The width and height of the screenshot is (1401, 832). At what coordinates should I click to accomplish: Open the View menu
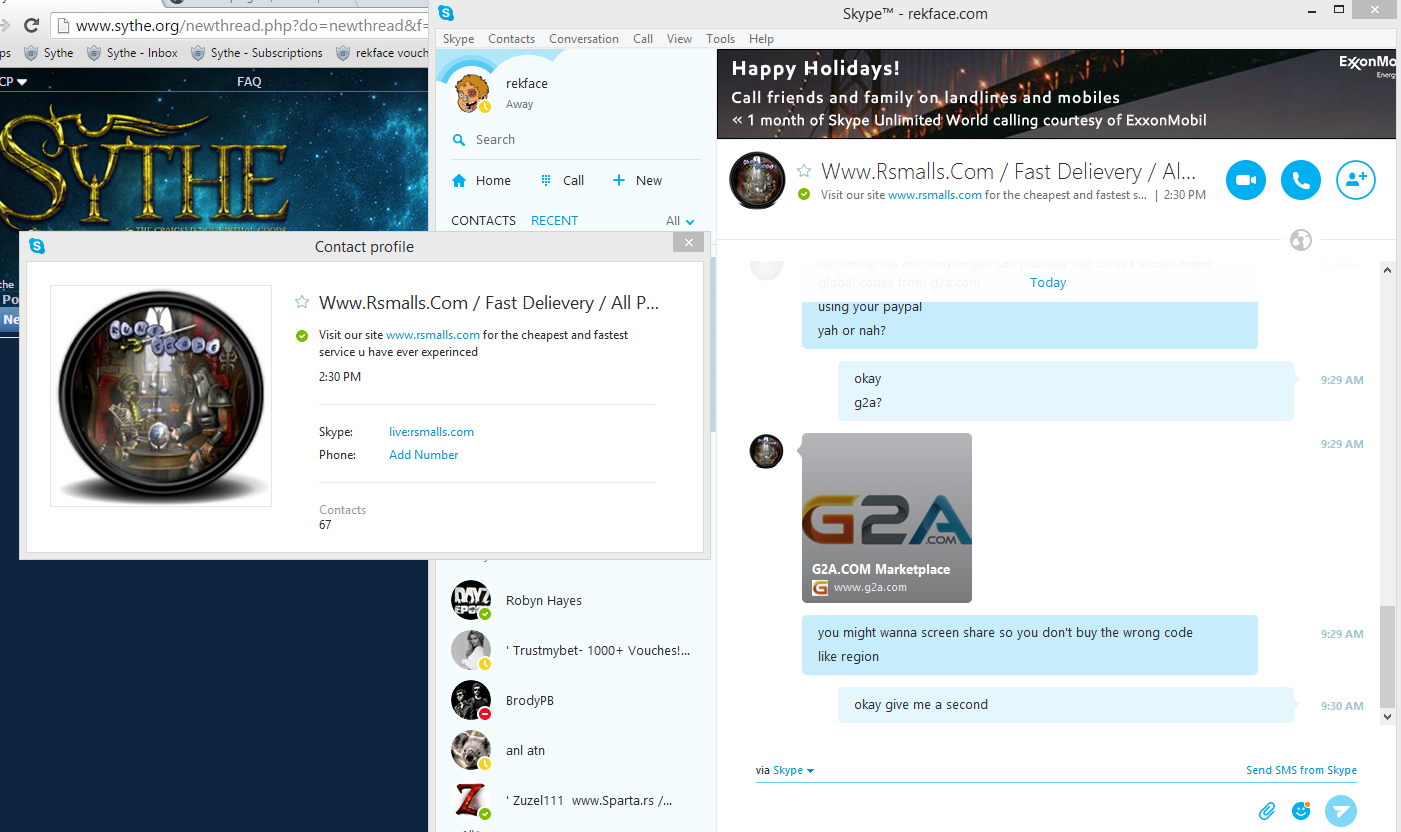(x=680, y=39)
